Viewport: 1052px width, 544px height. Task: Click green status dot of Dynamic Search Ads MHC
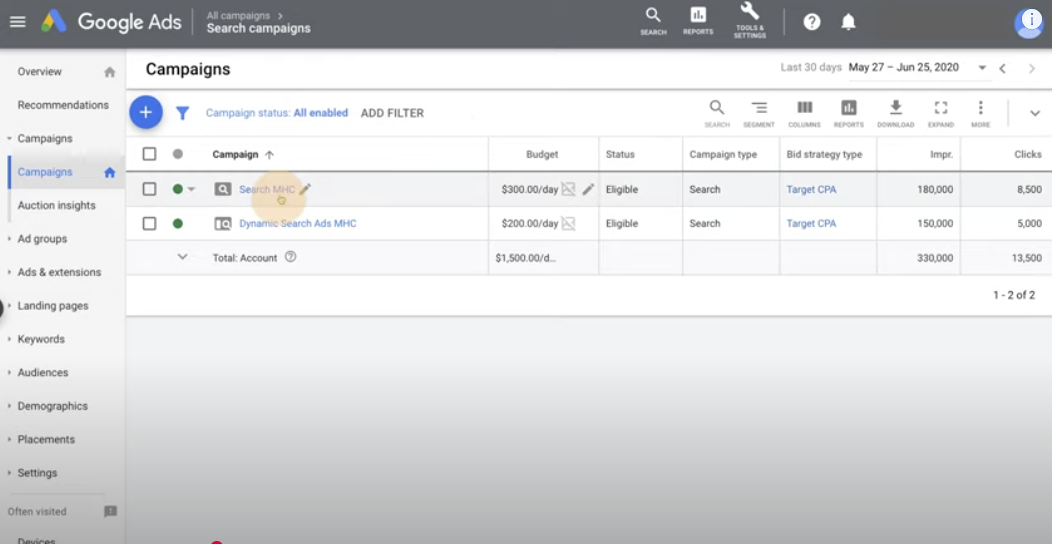[x=178, y=223]
